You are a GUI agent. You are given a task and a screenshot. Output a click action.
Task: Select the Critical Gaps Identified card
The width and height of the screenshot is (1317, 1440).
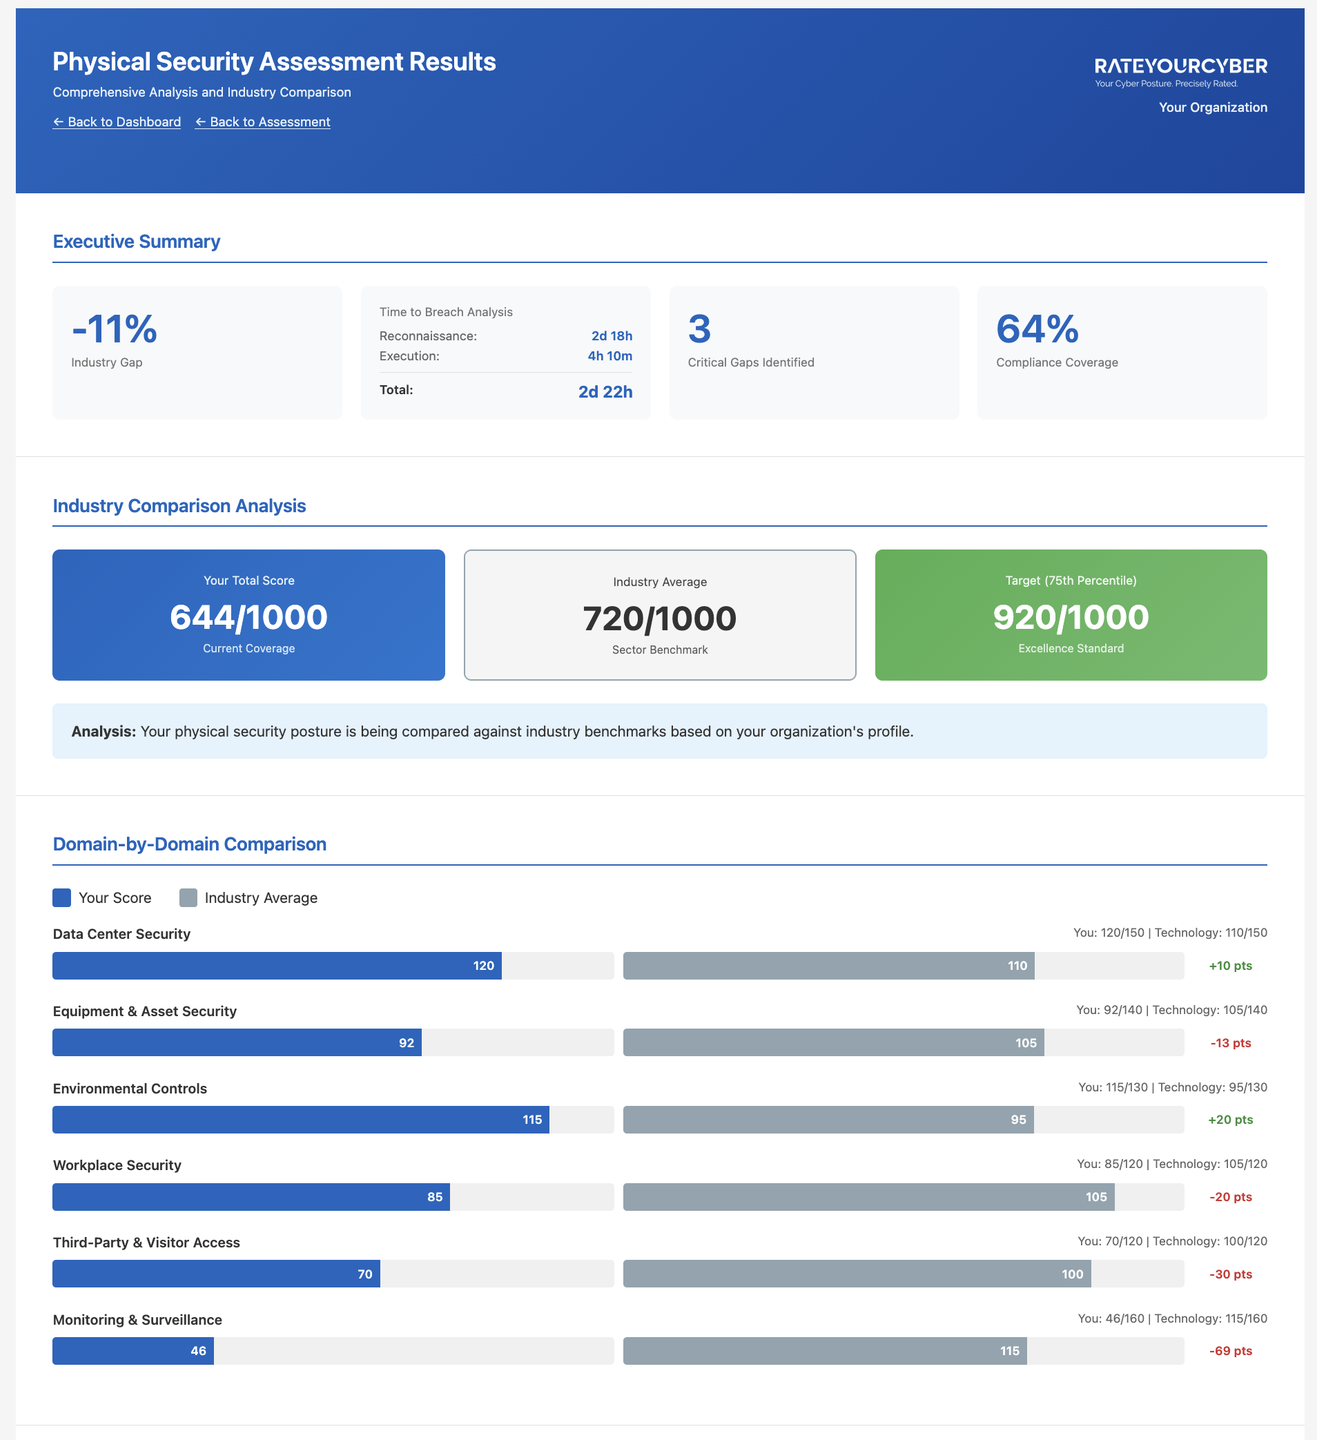[x=813, y=352]
